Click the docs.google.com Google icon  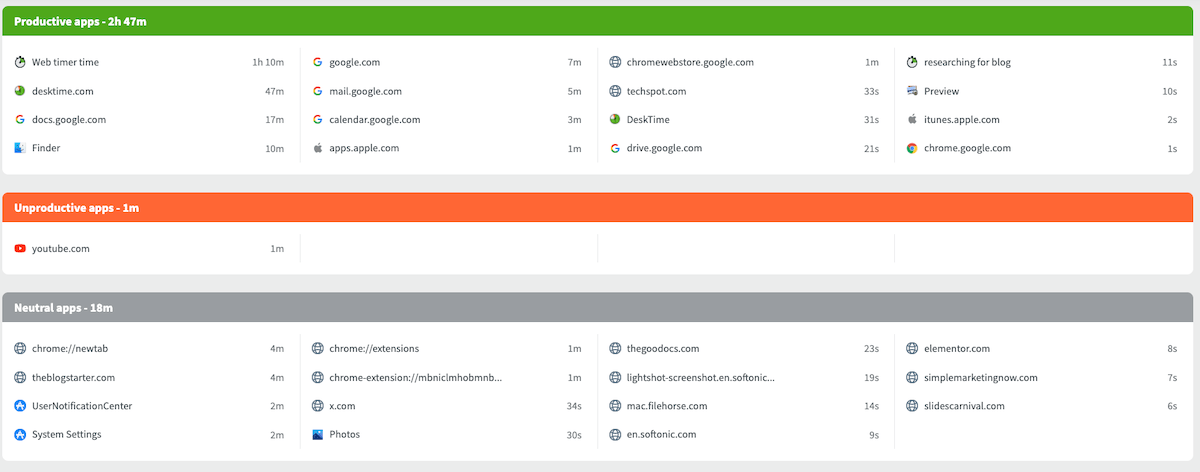pos(20,119)
